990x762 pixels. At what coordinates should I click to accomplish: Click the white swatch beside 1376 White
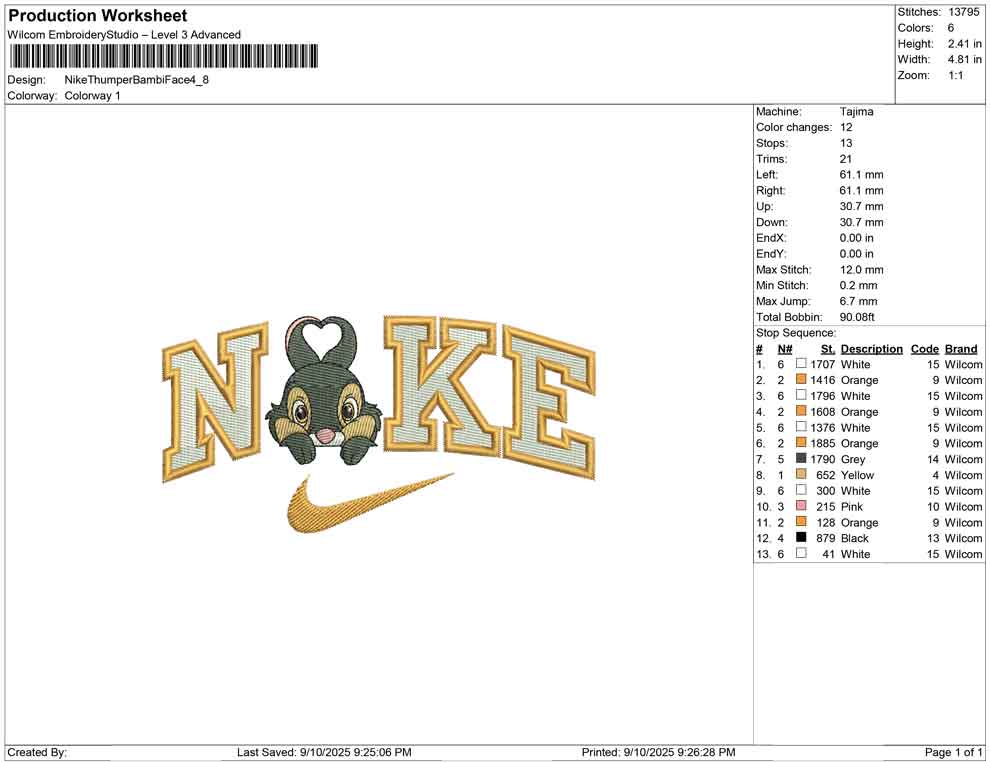pyautogui.click(x=801, y=427)
